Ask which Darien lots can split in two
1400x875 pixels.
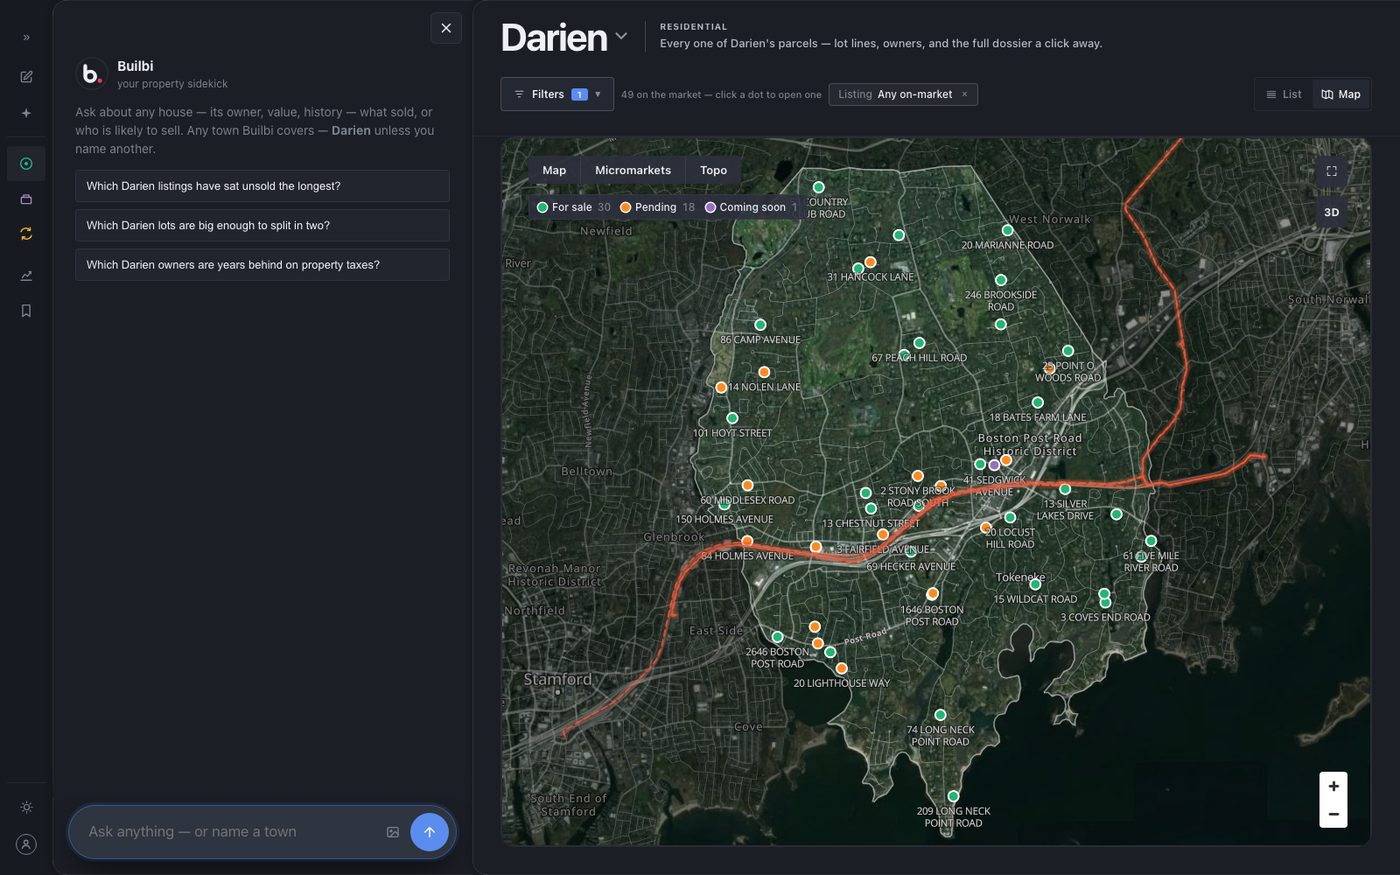coord(262,225)
